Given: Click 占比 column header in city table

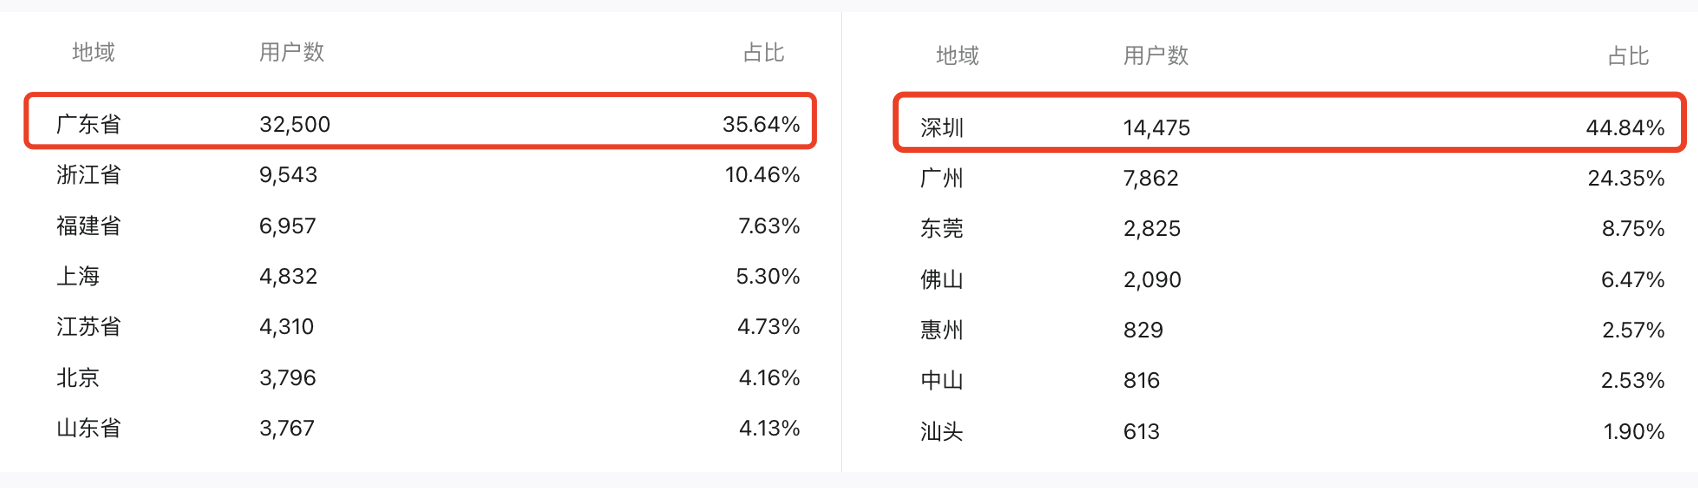Looking at the screenshot, I should click(1628, 56).
